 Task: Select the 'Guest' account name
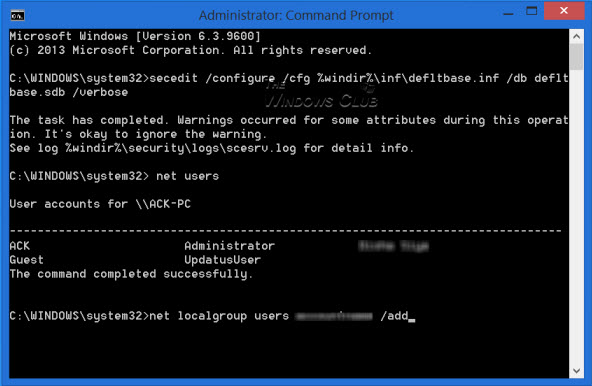click(x=26, y=260)
